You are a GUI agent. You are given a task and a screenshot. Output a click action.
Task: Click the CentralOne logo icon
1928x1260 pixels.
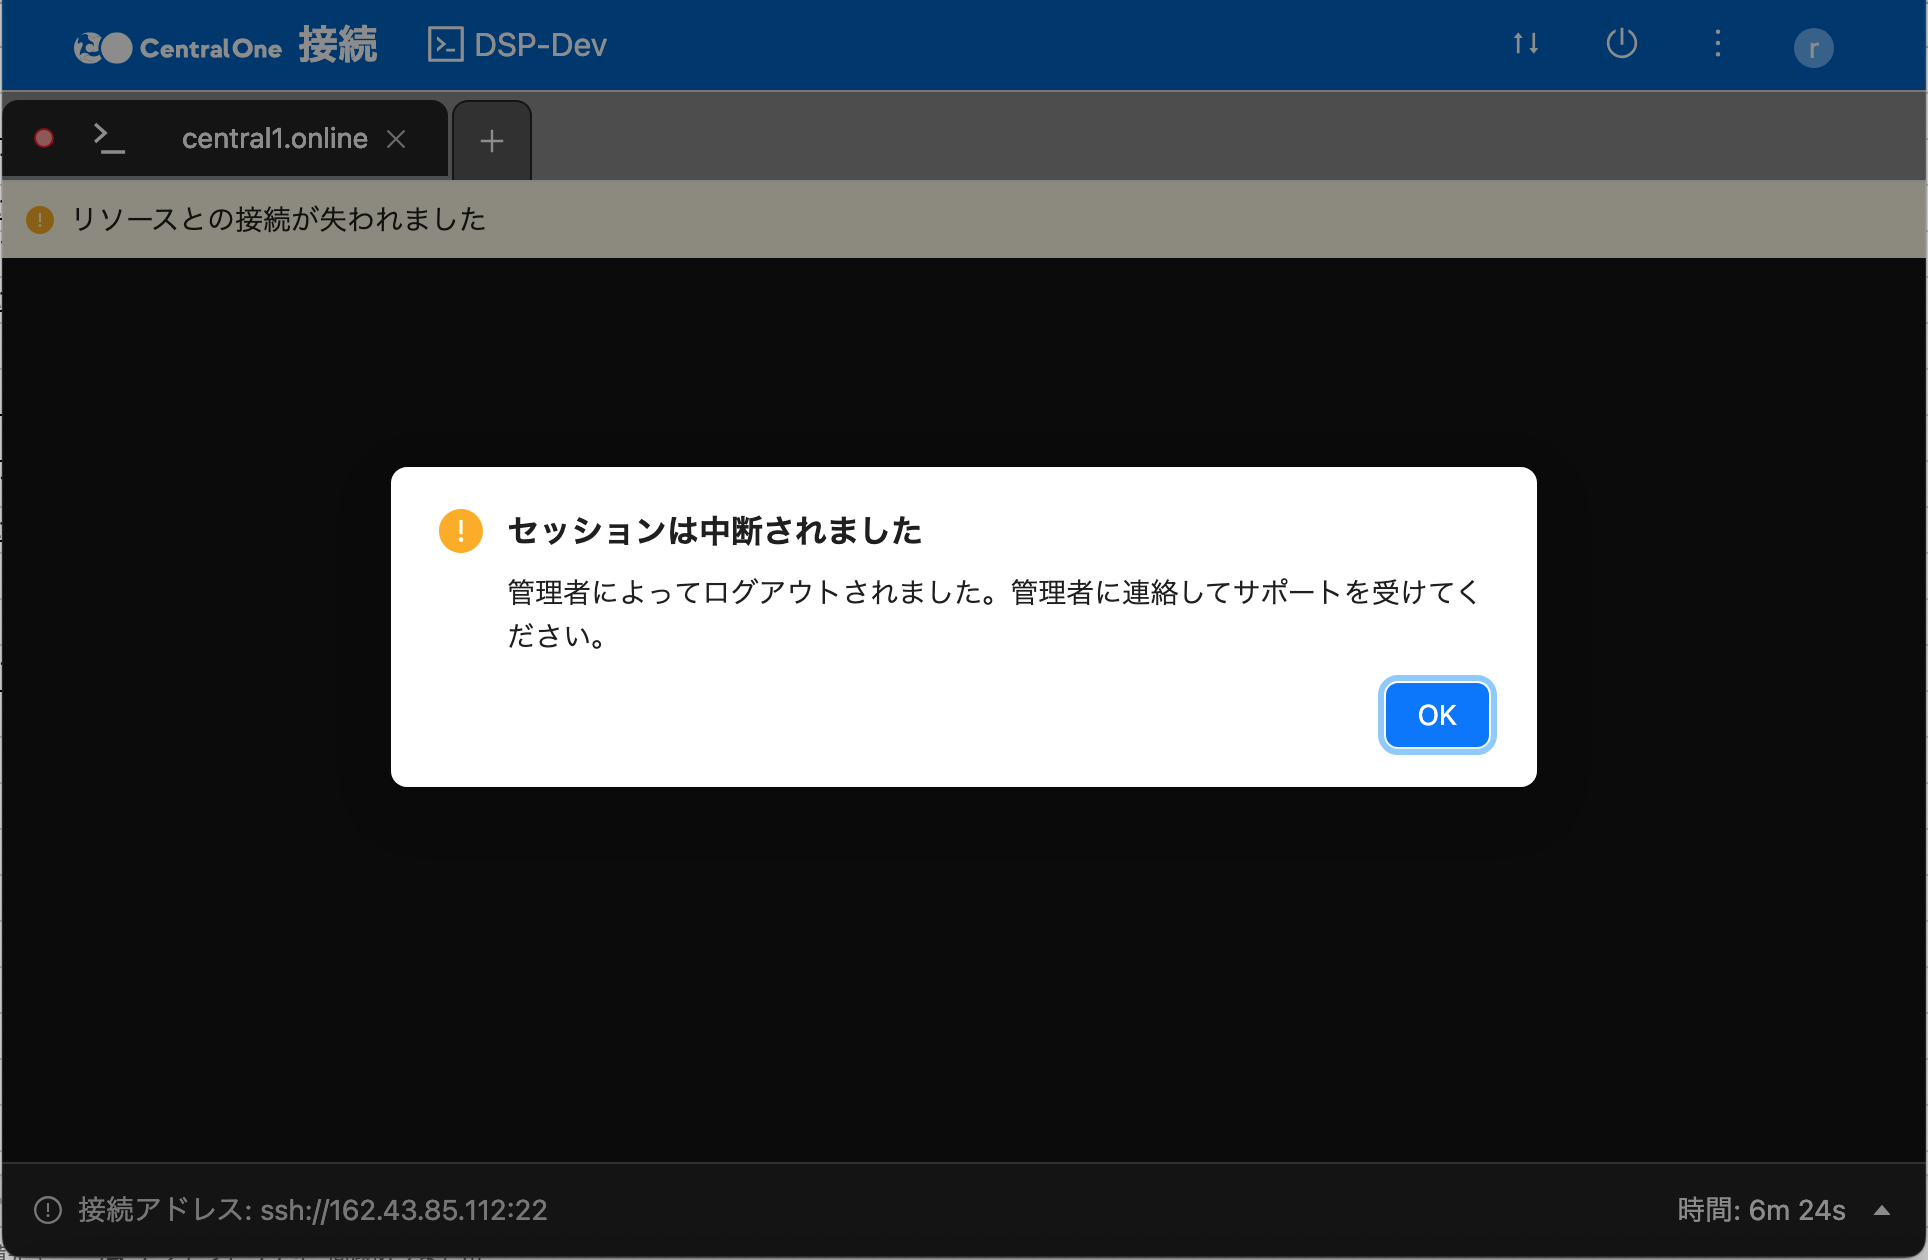click(103, 47)
